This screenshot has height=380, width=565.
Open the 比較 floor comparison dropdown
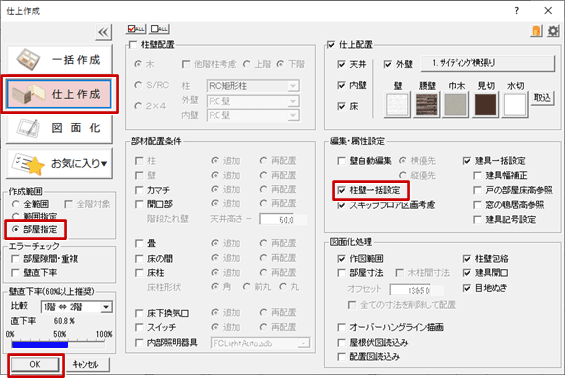click(76, 307)
